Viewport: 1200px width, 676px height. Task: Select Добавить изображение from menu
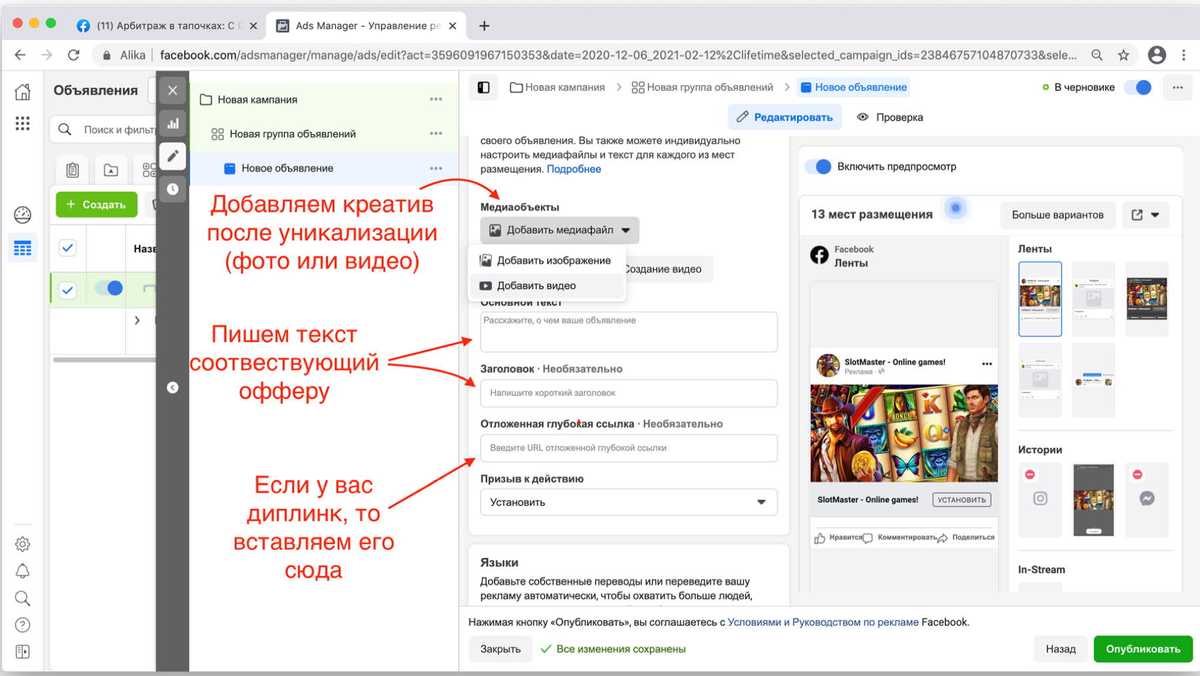pyautogui.click(x=547, y=260)
